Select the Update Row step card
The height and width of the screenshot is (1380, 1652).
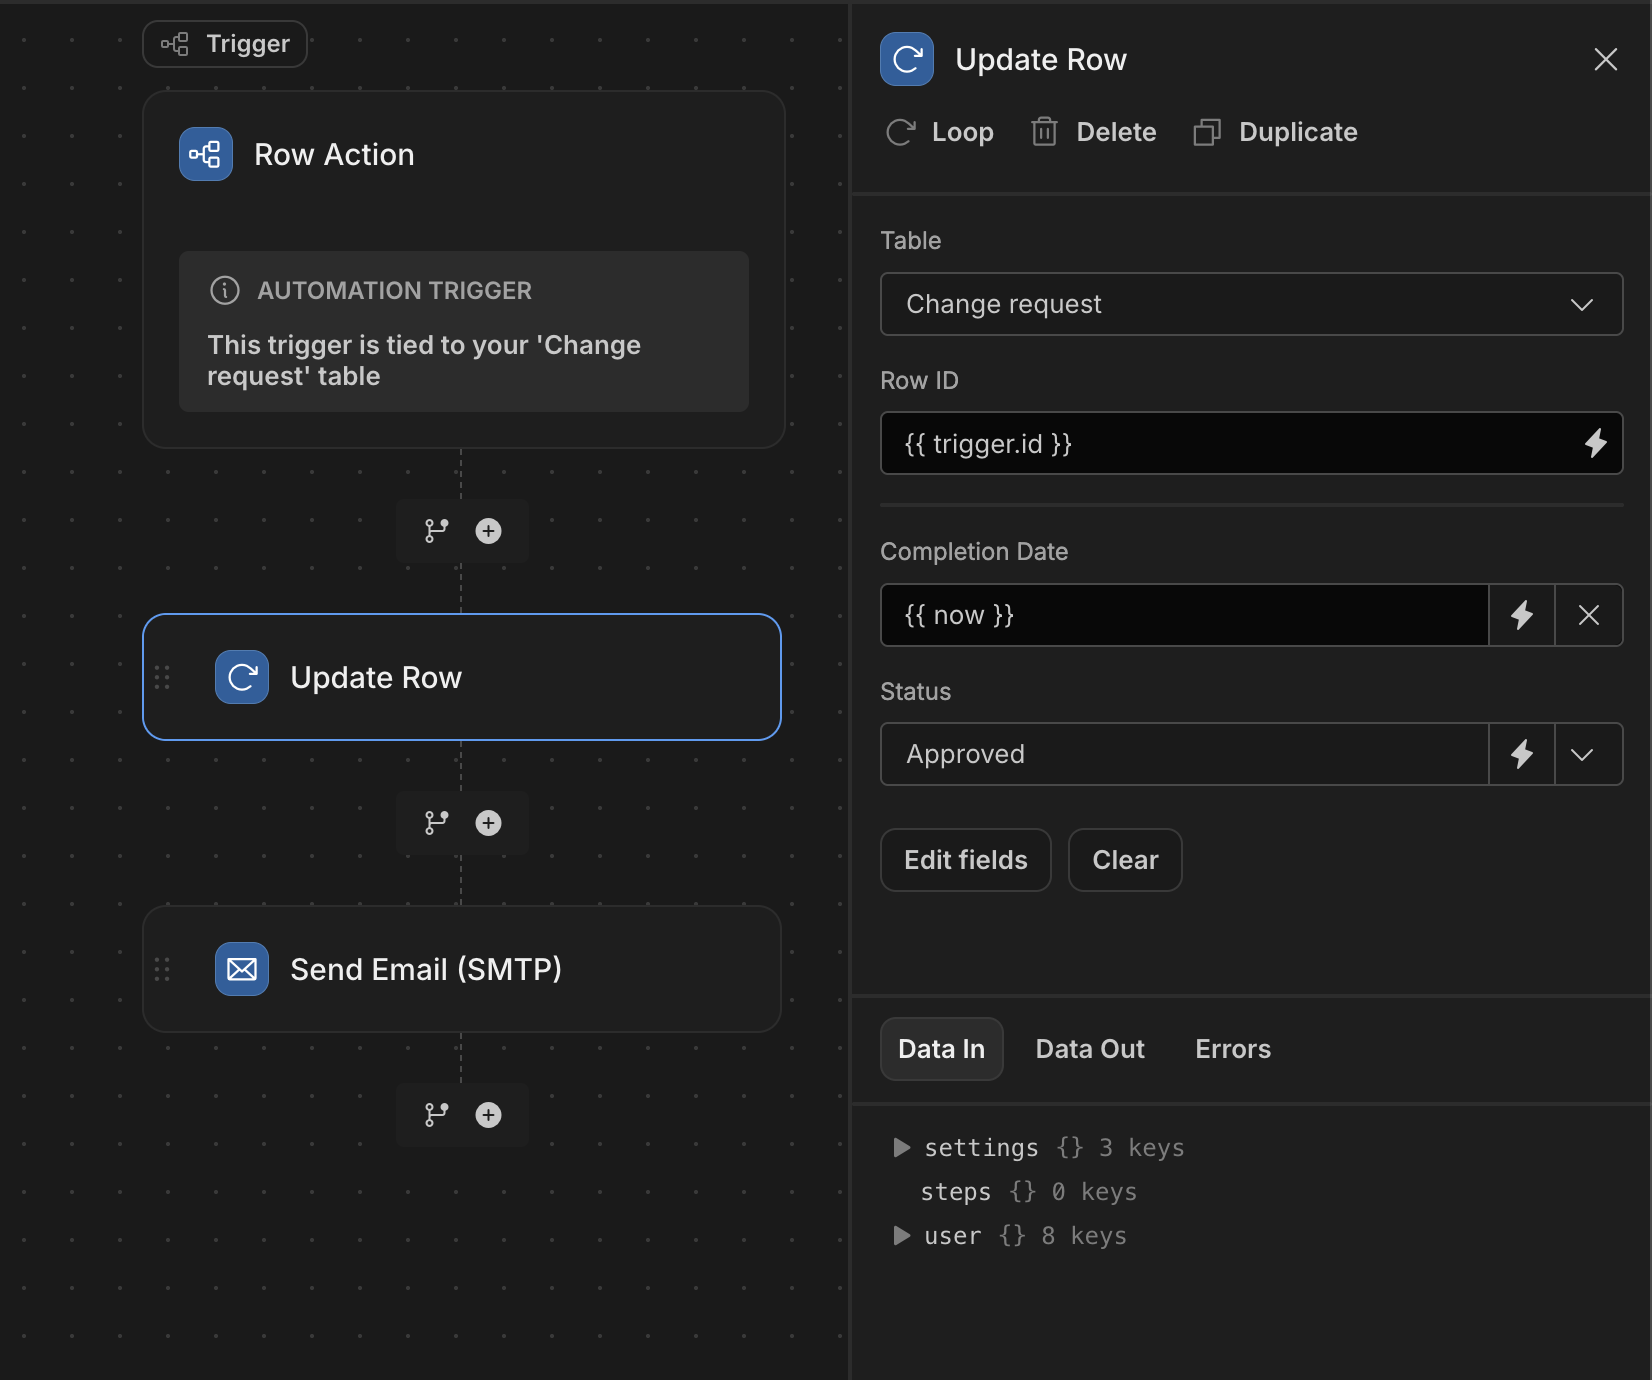462,677
